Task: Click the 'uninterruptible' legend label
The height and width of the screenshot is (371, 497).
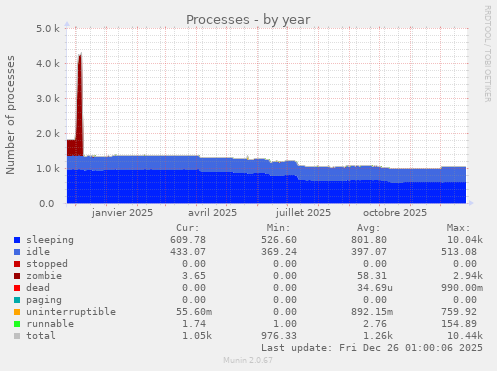Action: (71, 312)
